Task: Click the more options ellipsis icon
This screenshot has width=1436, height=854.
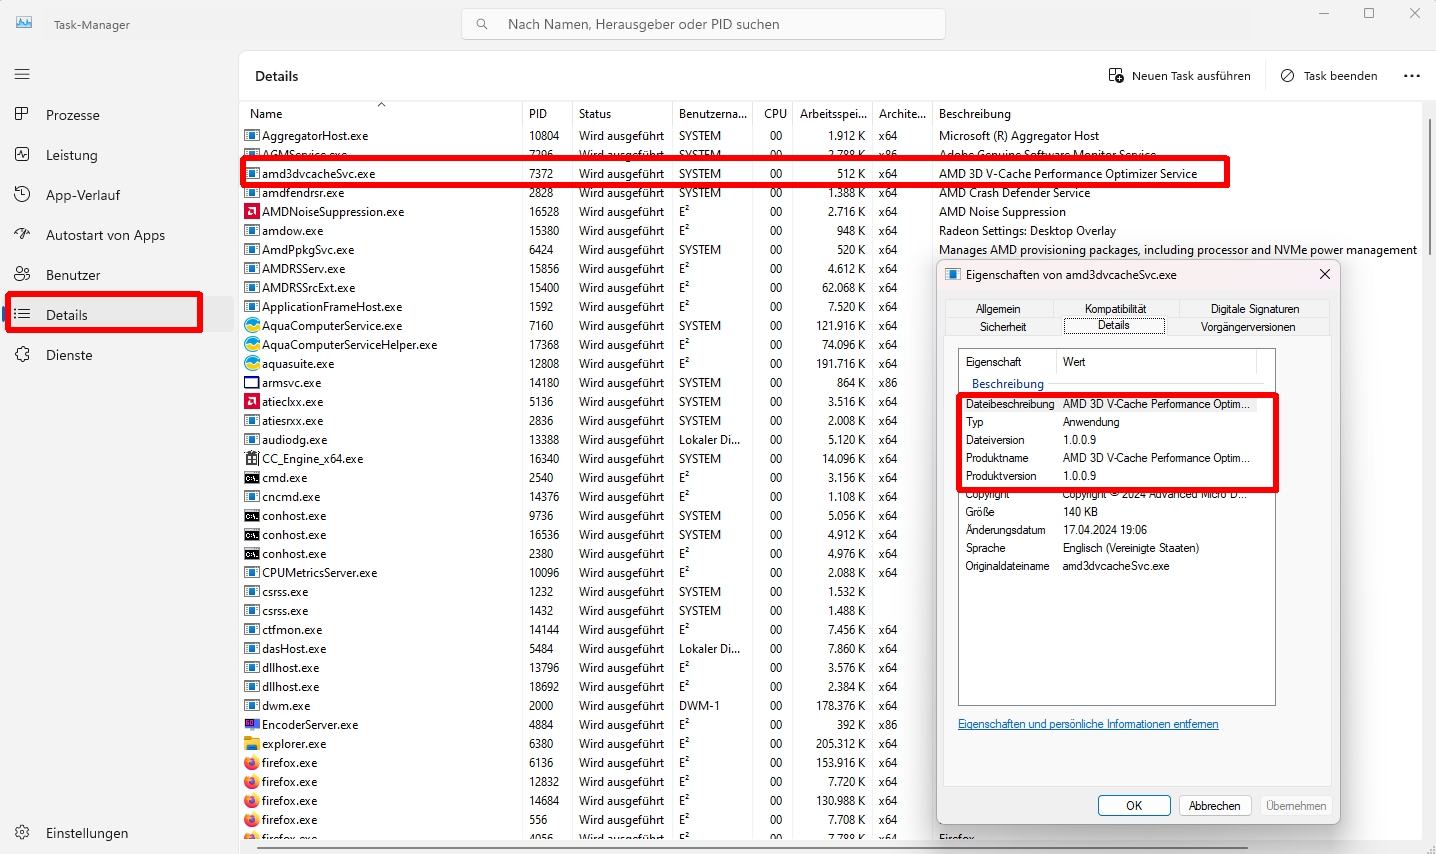Action: [x=1411, y=76]
